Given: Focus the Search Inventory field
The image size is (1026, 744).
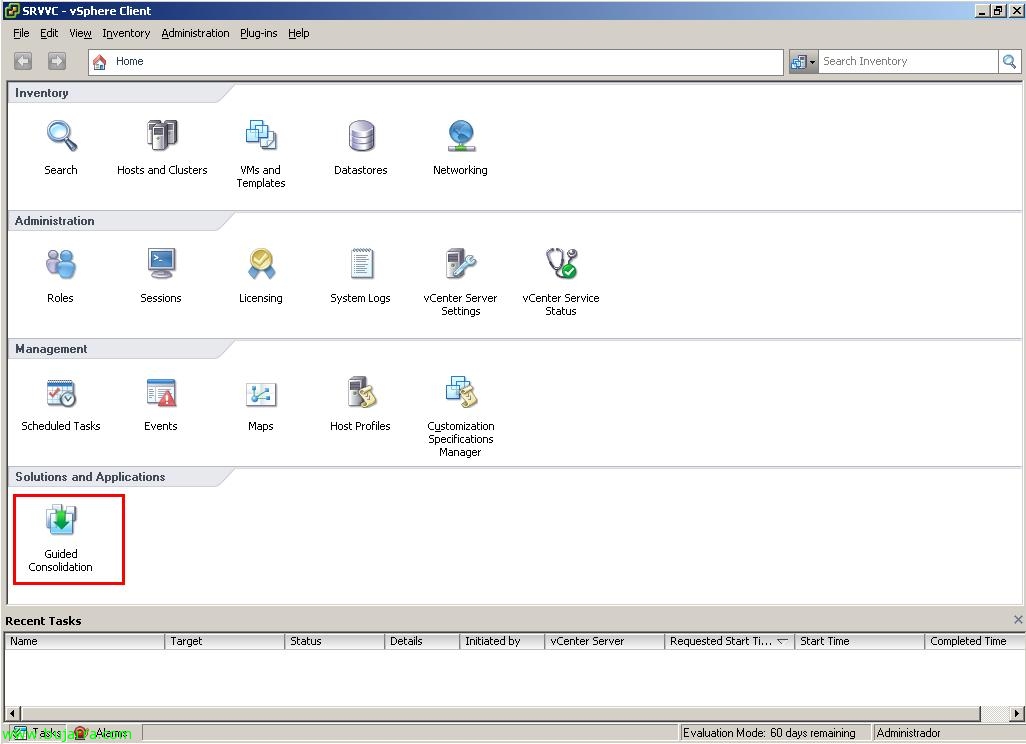Looking at the screenshot, I should tap(908, 62).
